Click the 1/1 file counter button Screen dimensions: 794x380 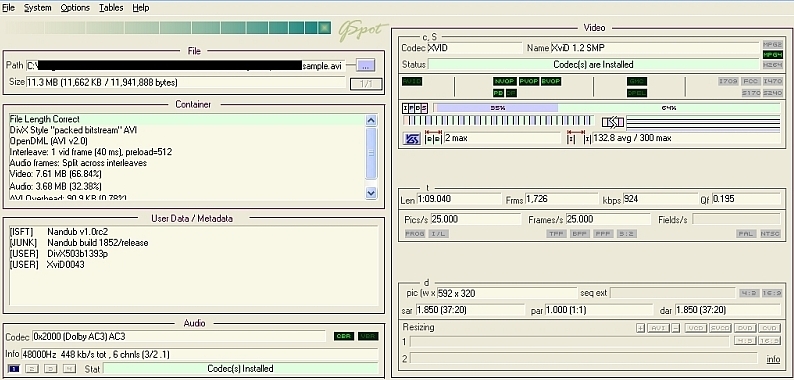coord(366,84)
